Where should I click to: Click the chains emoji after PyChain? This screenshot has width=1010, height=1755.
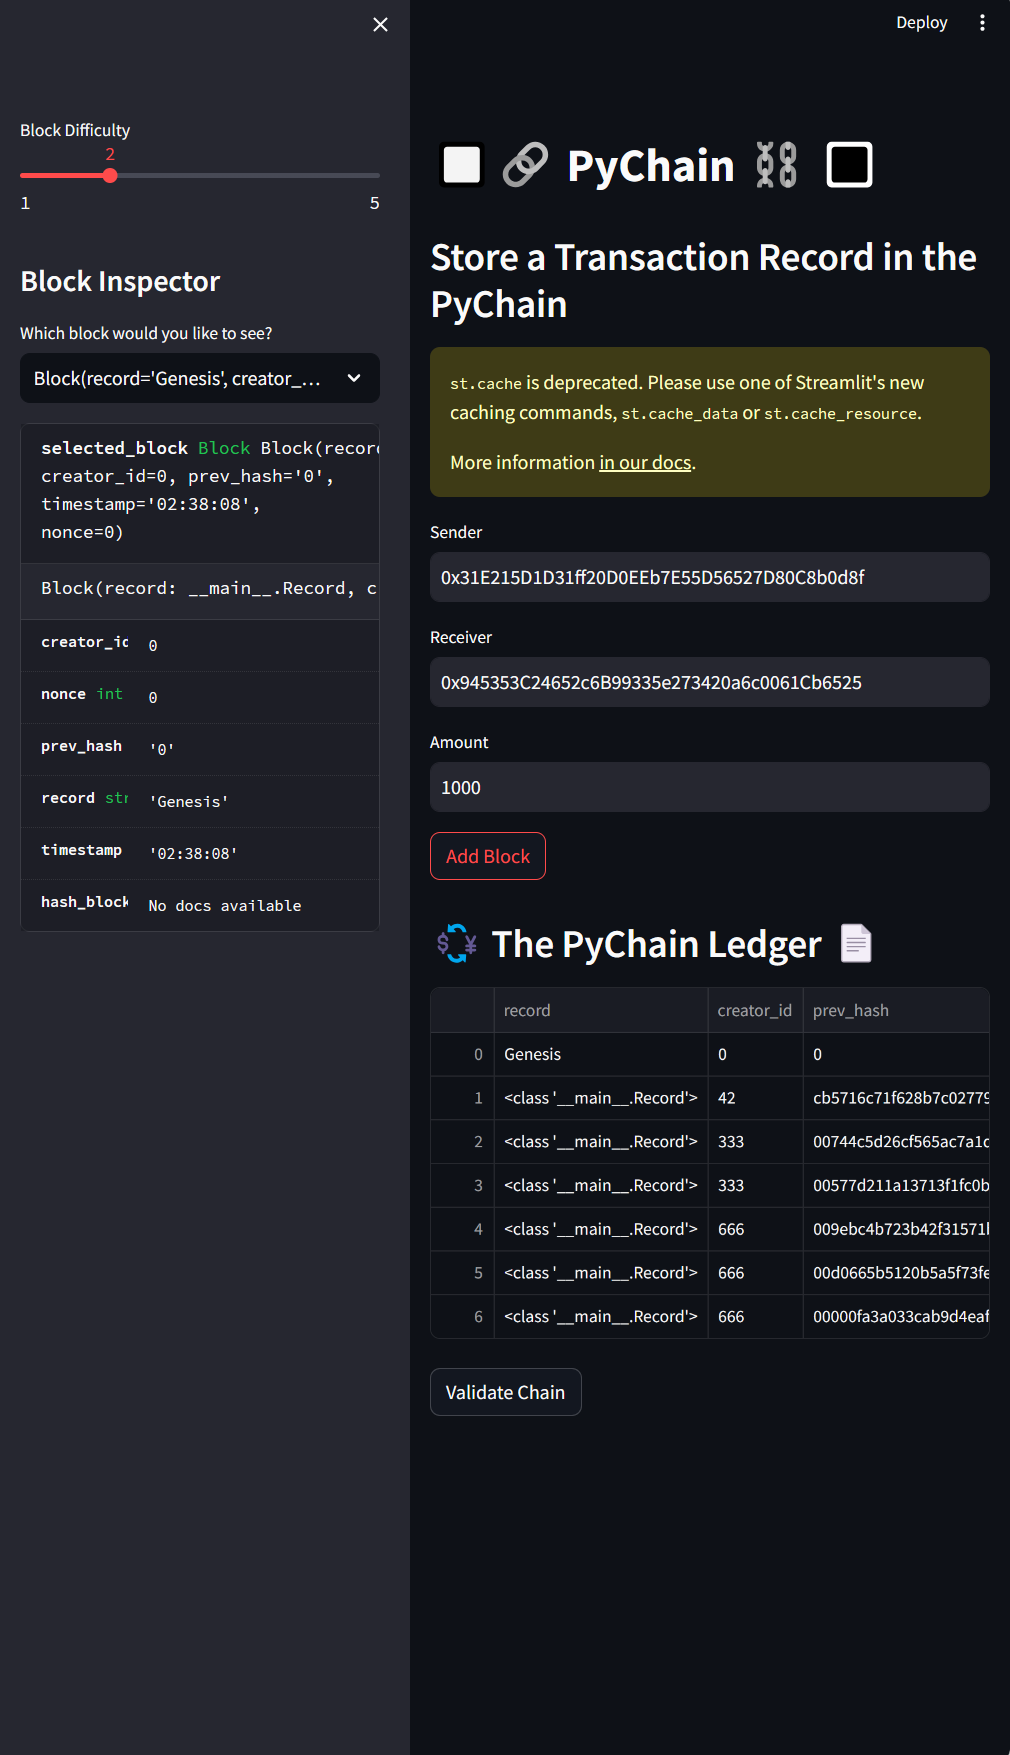[x=776, y=165]
